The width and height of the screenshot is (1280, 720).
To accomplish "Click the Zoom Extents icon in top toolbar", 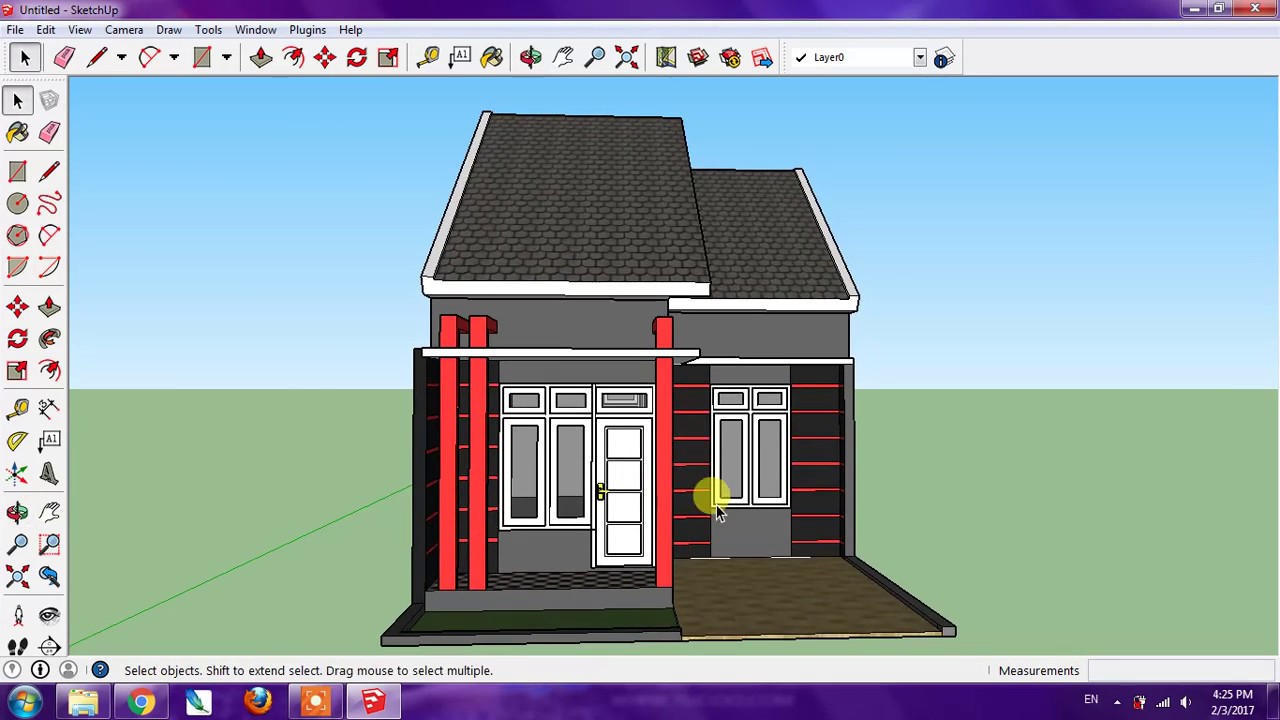I will pos(627,57).
